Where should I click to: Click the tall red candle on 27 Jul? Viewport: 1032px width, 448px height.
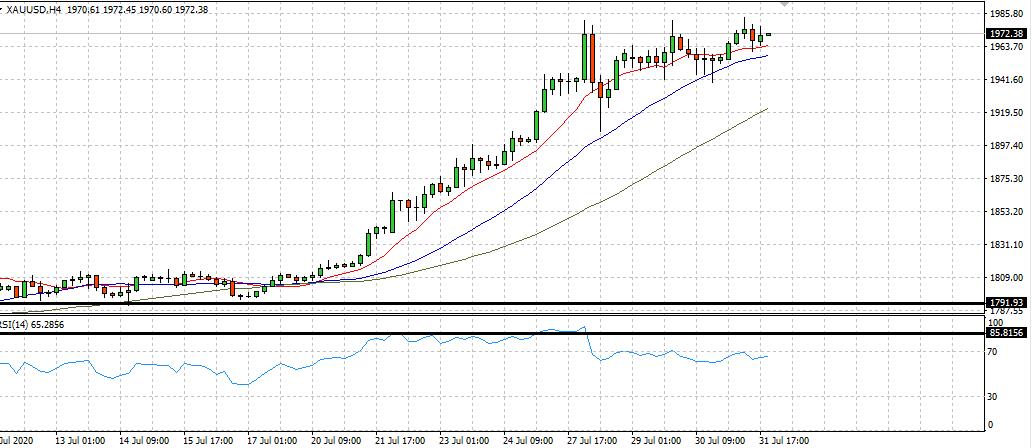click(592, 58)
